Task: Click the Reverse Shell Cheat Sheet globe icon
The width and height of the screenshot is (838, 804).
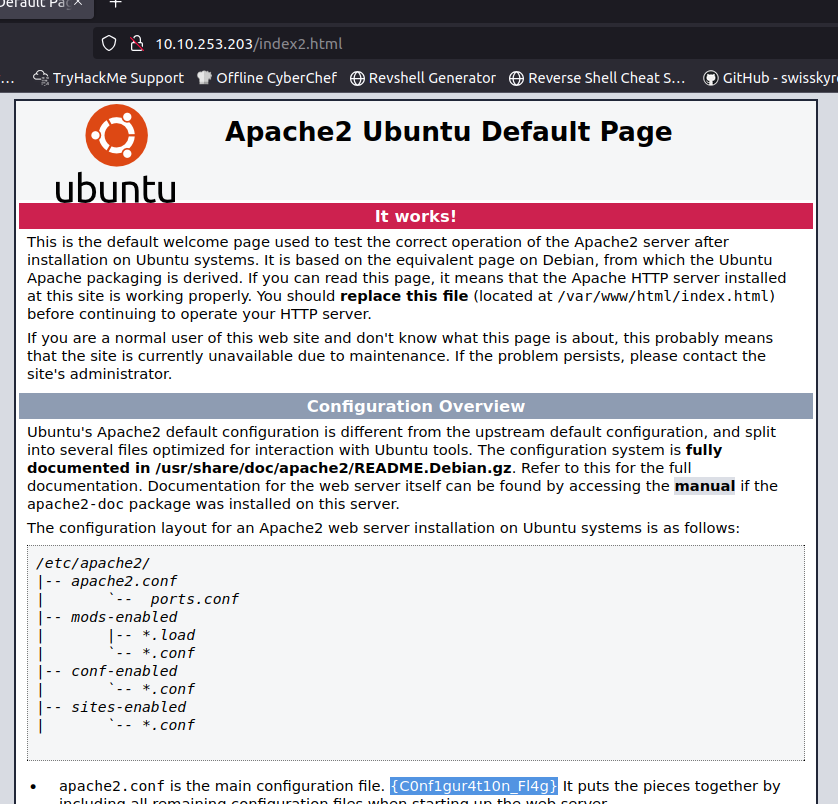Action: [516, 78]
